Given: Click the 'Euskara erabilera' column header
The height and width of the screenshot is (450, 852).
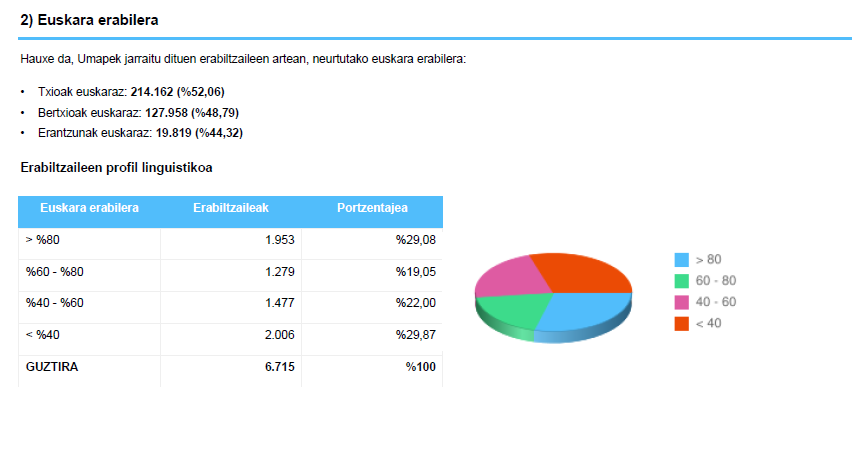Looking at the screenshot, I should (x=89, y=208).
